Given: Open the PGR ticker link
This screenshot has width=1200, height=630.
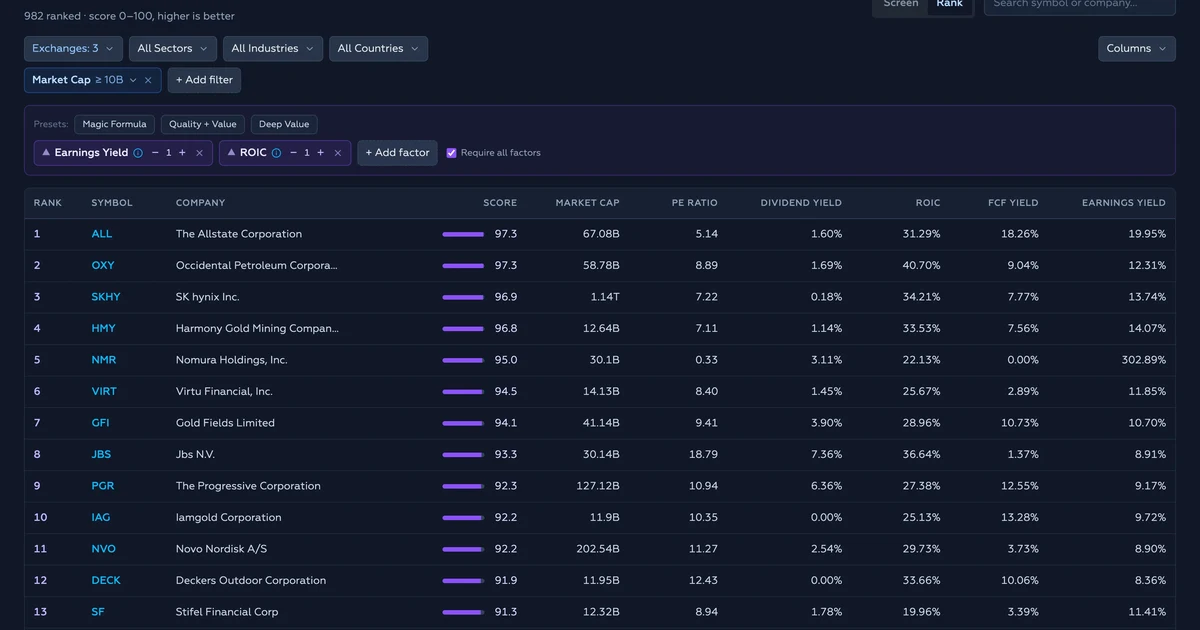Looking at the screenshot, I should tap(103, 486).
